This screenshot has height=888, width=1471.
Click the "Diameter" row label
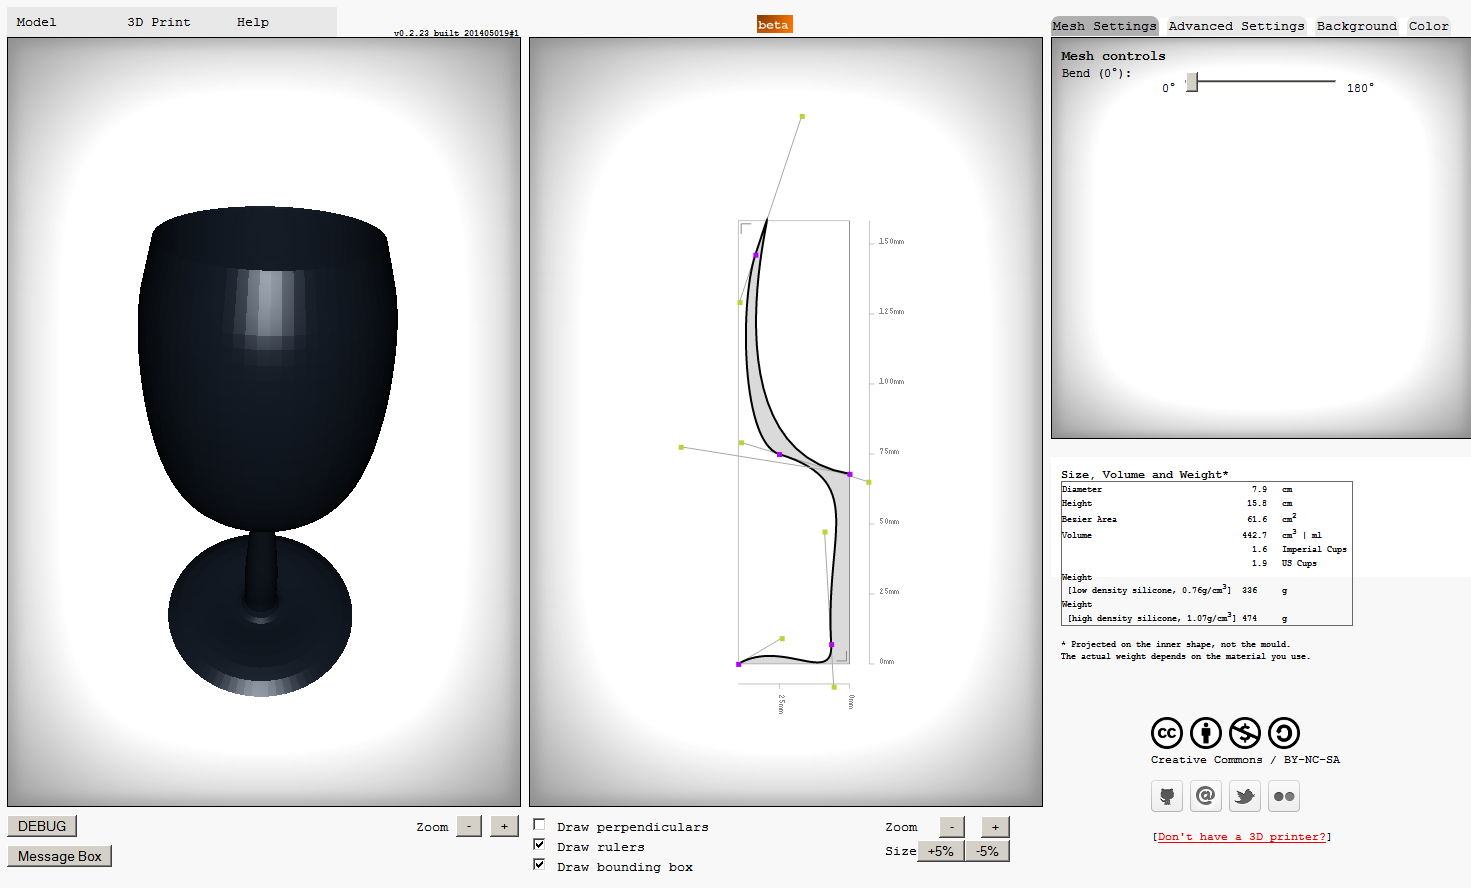click(1082, 489)
